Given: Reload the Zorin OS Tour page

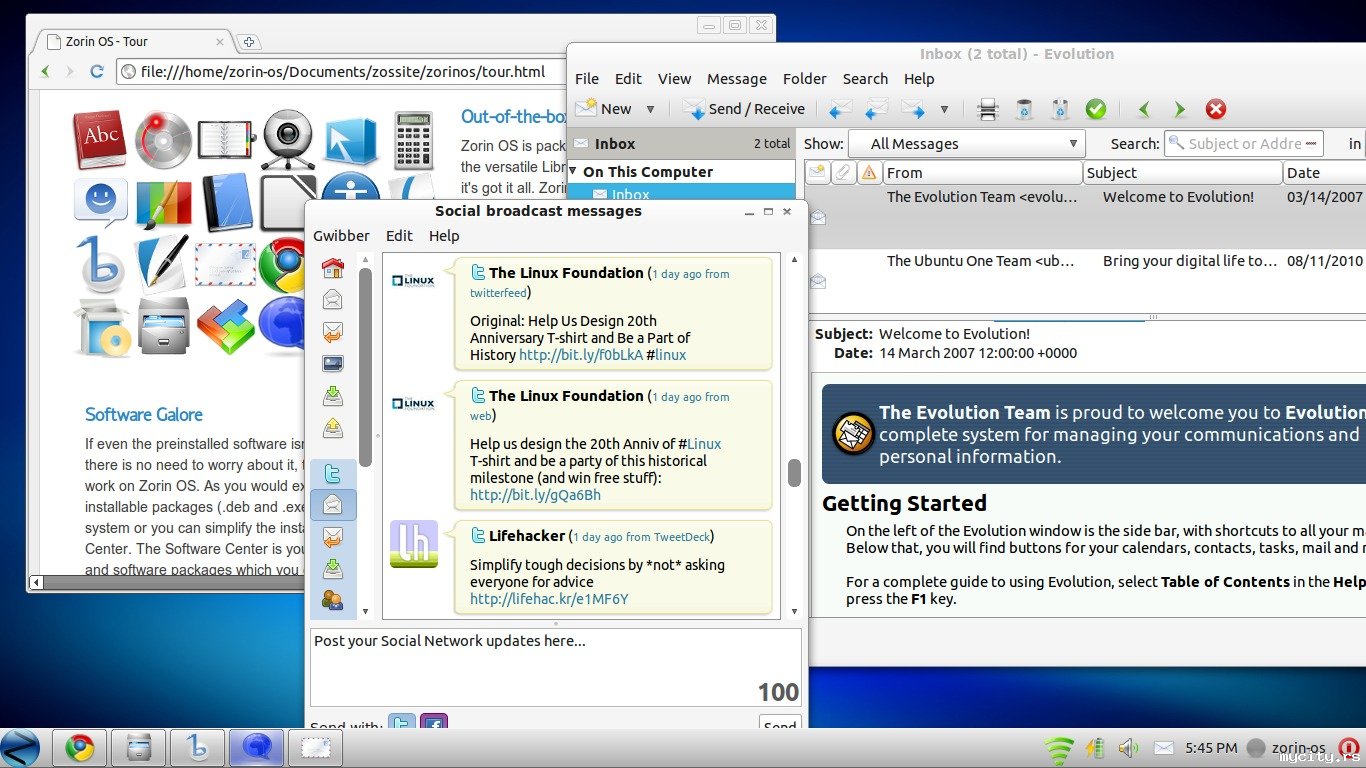Looking at the screenshot, I should pyautogui.click(x=97, y=71).
